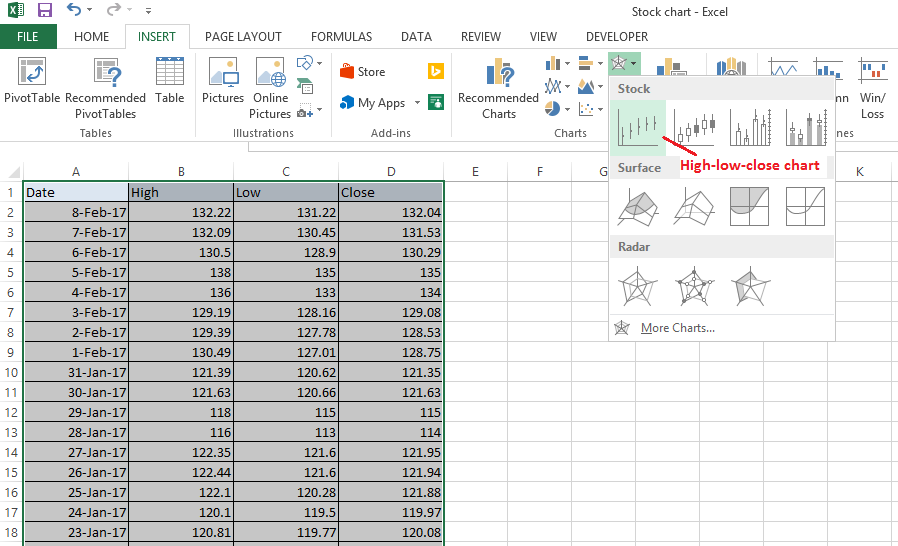Viewport: 898px width, 546px height.
Task: Insert a PivotTable
Action: [x=32, y=81]
